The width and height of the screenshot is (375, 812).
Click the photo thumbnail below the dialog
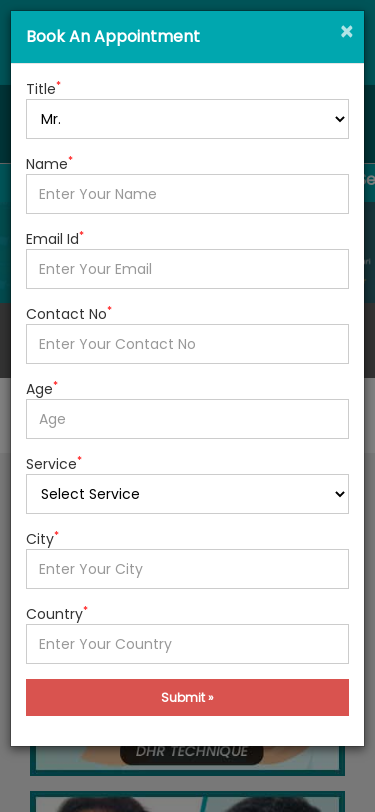tap(188, 802)
